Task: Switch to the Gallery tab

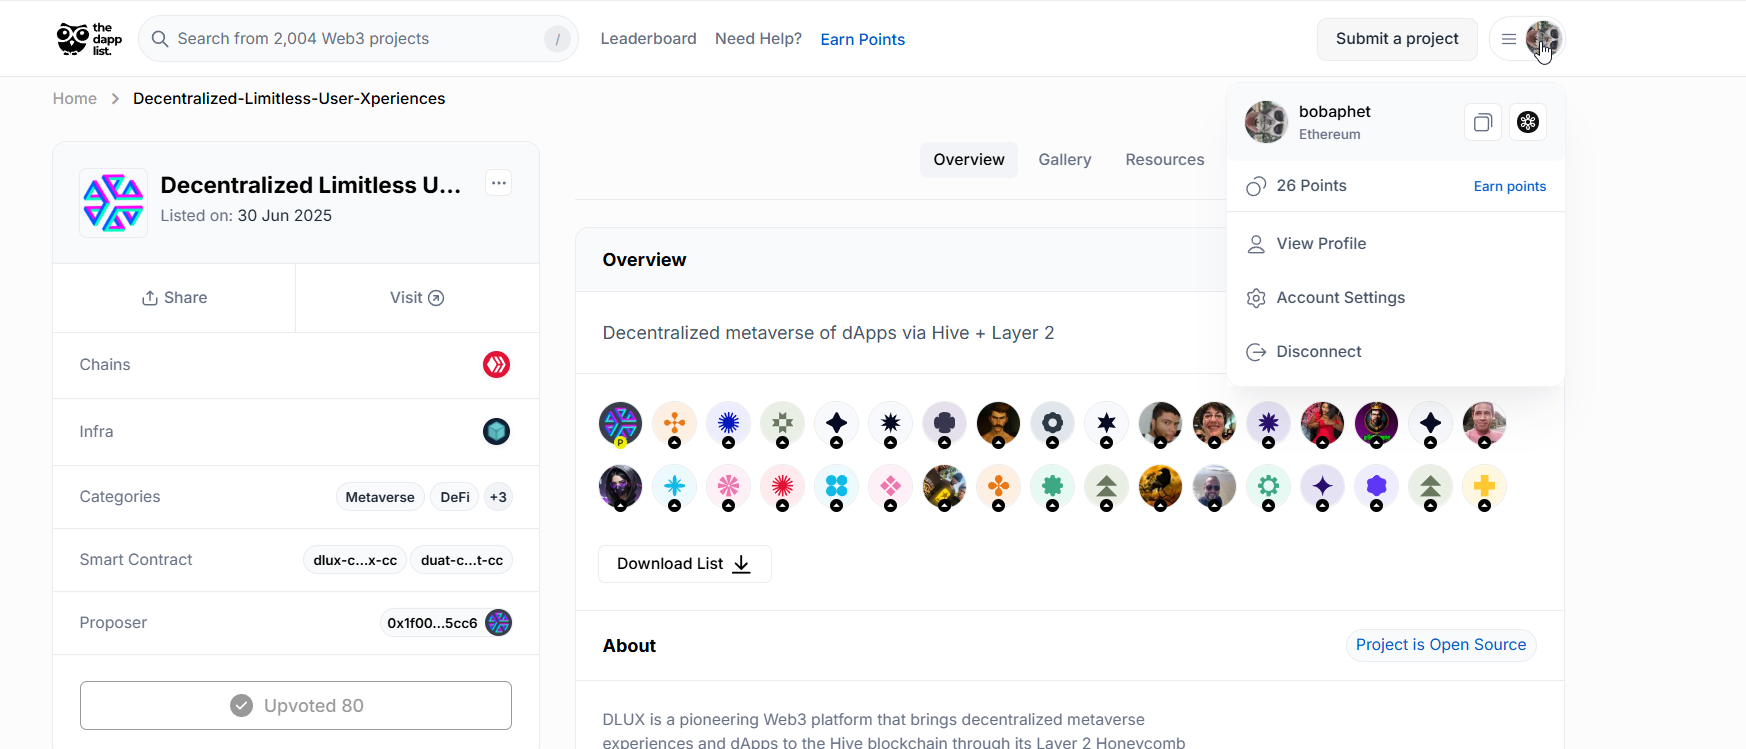Action: click(1065, 160)
